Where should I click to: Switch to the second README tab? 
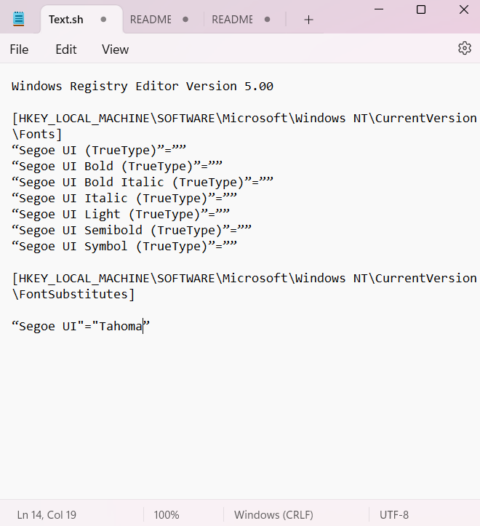click(x=232, y=19)
